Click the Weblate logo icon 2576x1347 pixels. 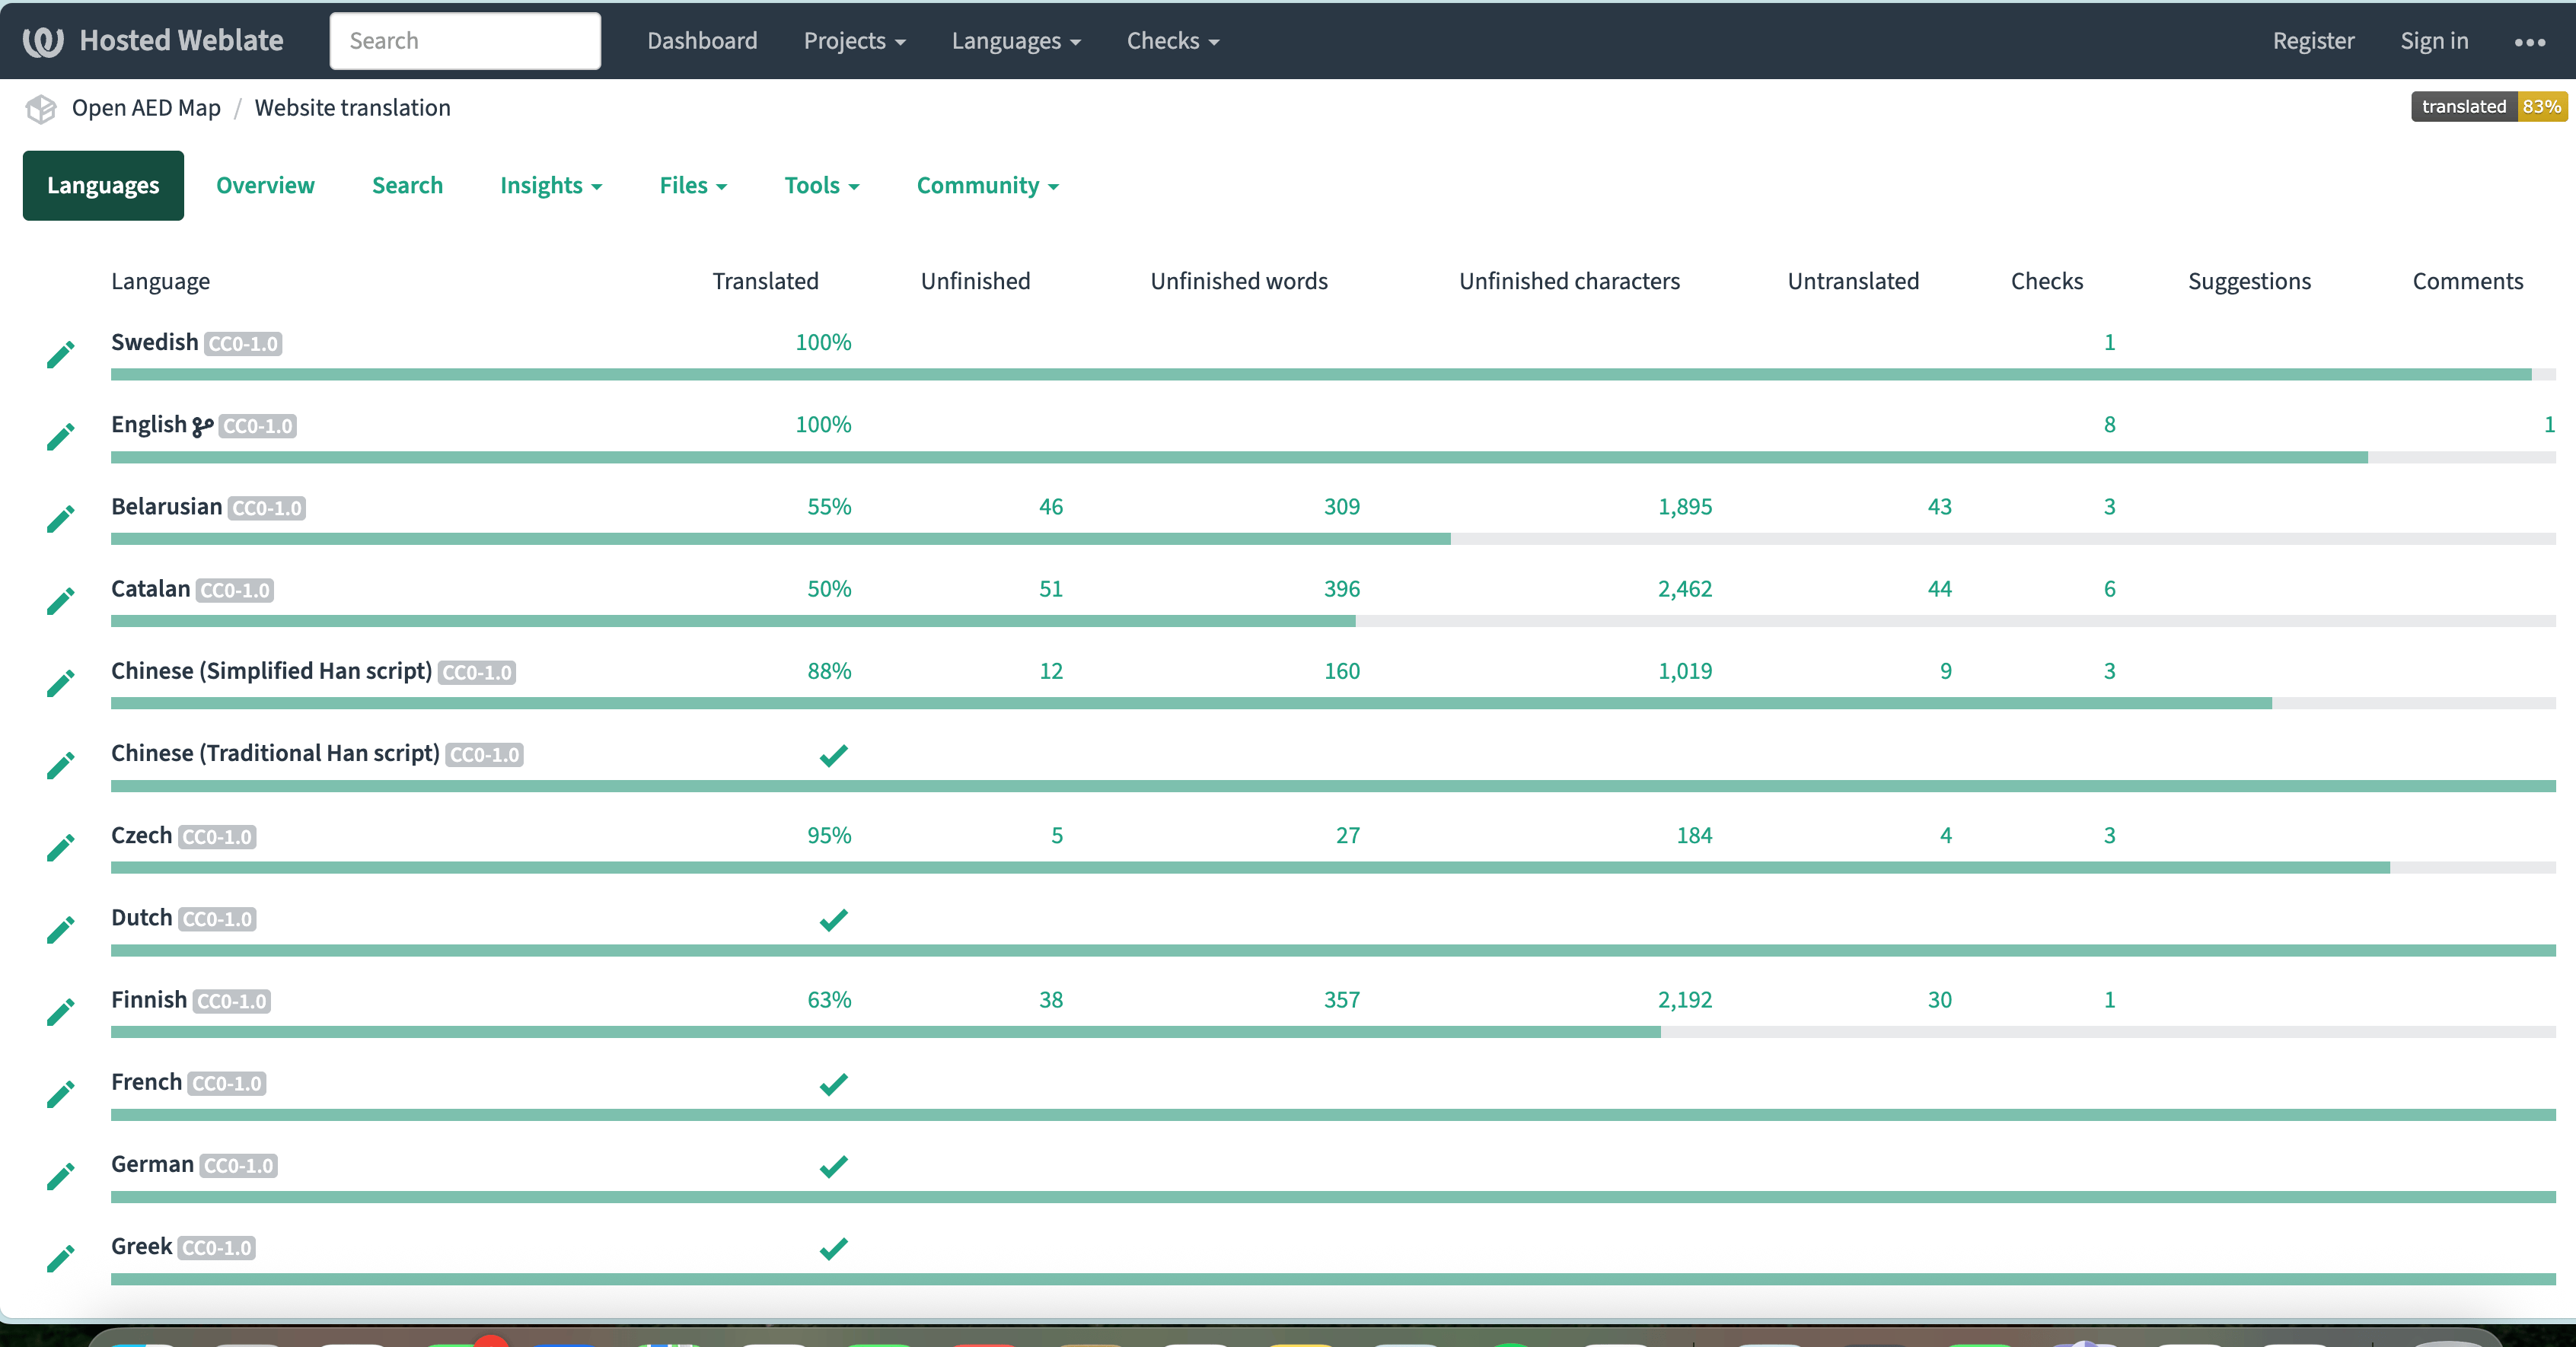pos(43,41)
